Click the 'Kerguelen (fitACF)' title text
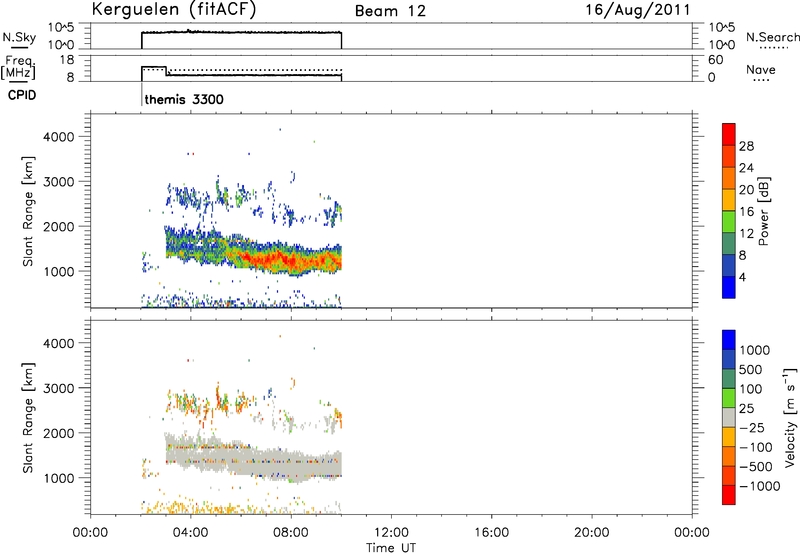Image resolution: width=800 pixels, height=554 pixels. pyautogui.click(x=173, y=10)
